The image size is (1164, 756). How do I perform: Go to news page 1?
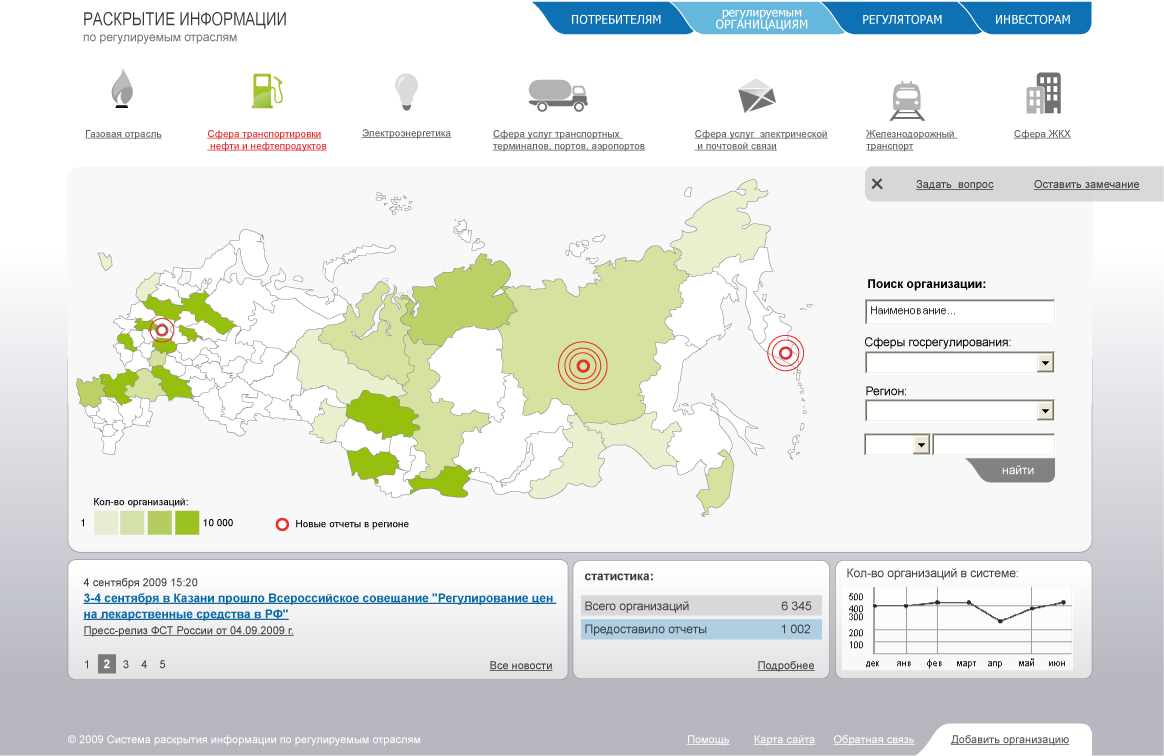pos(87,664)
